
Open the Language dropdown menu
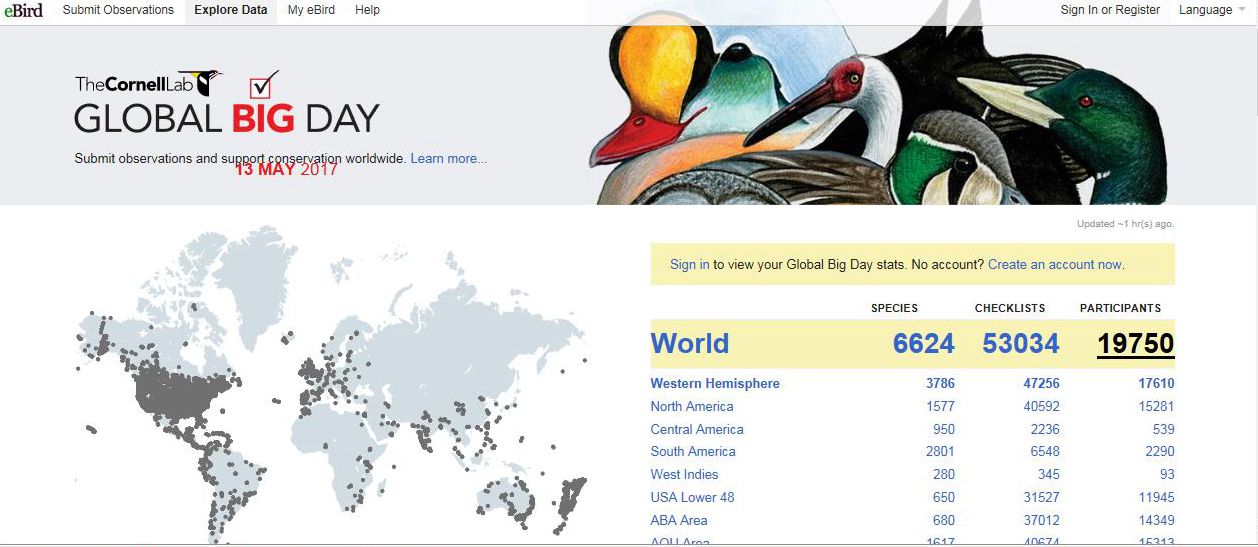pyautogui.click(x=1211, y=10)
